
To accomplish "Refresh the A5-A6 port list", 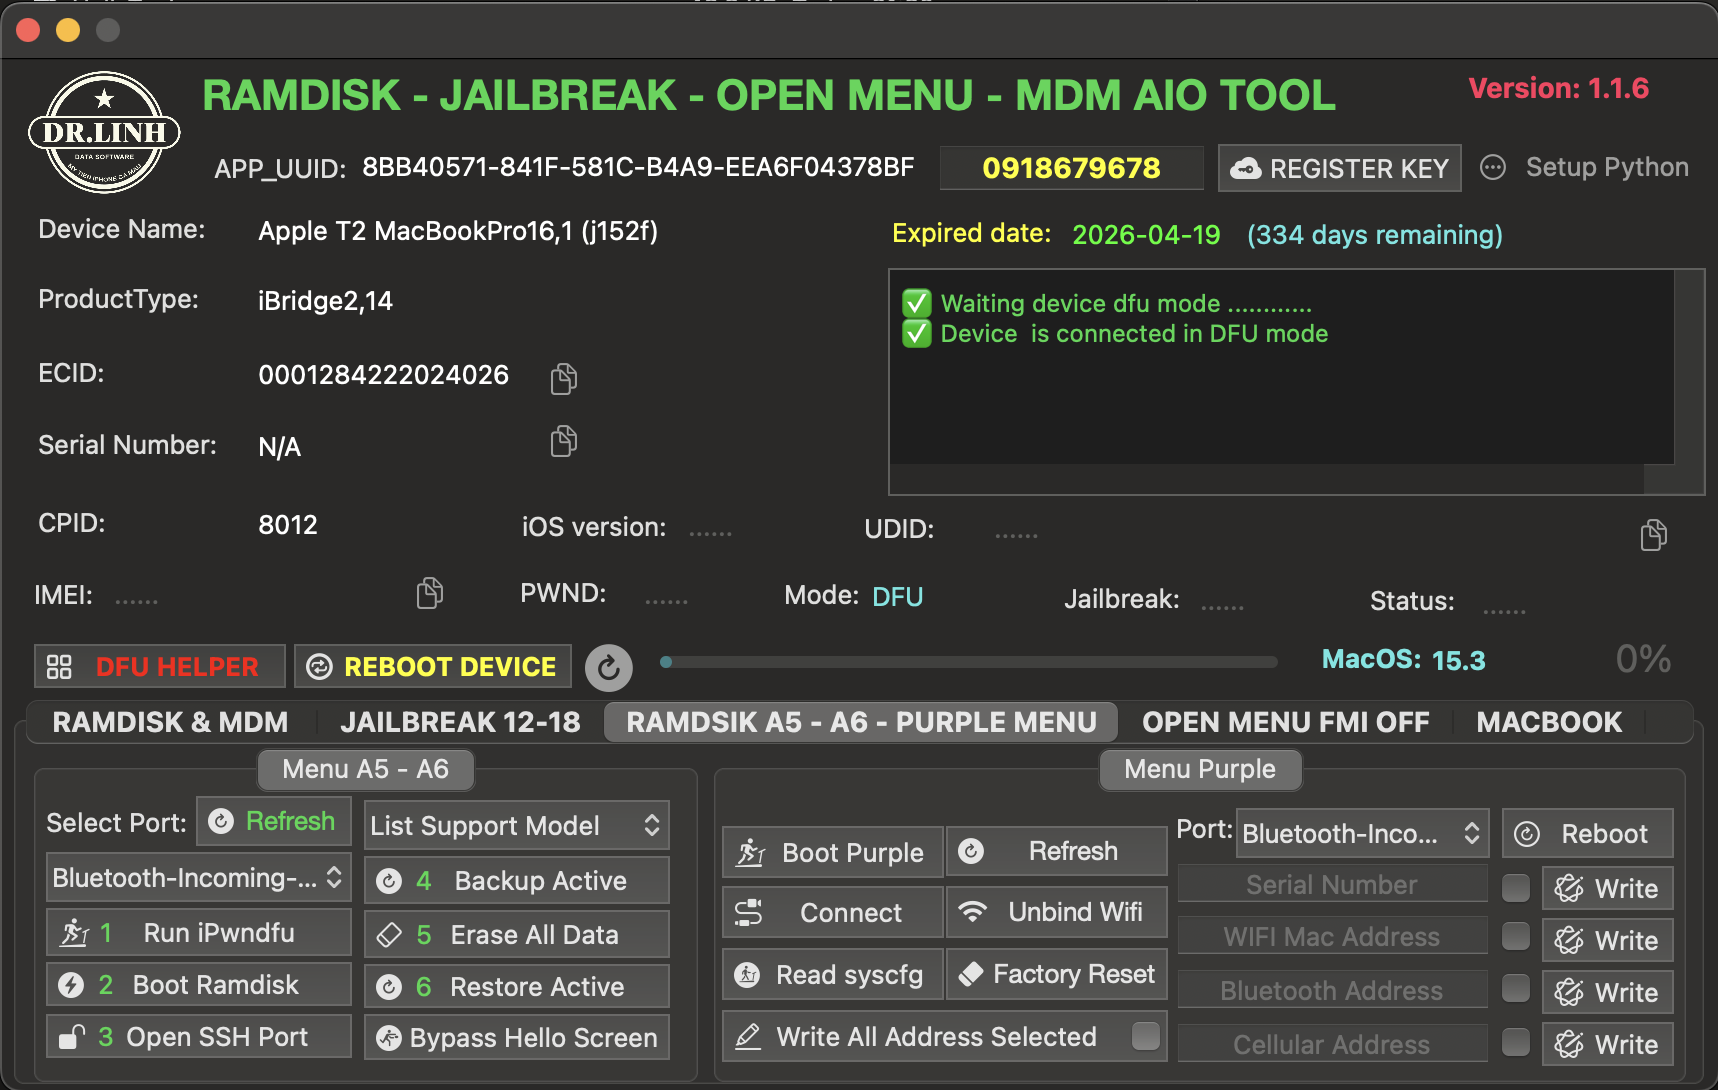I will tap(274, 821).
